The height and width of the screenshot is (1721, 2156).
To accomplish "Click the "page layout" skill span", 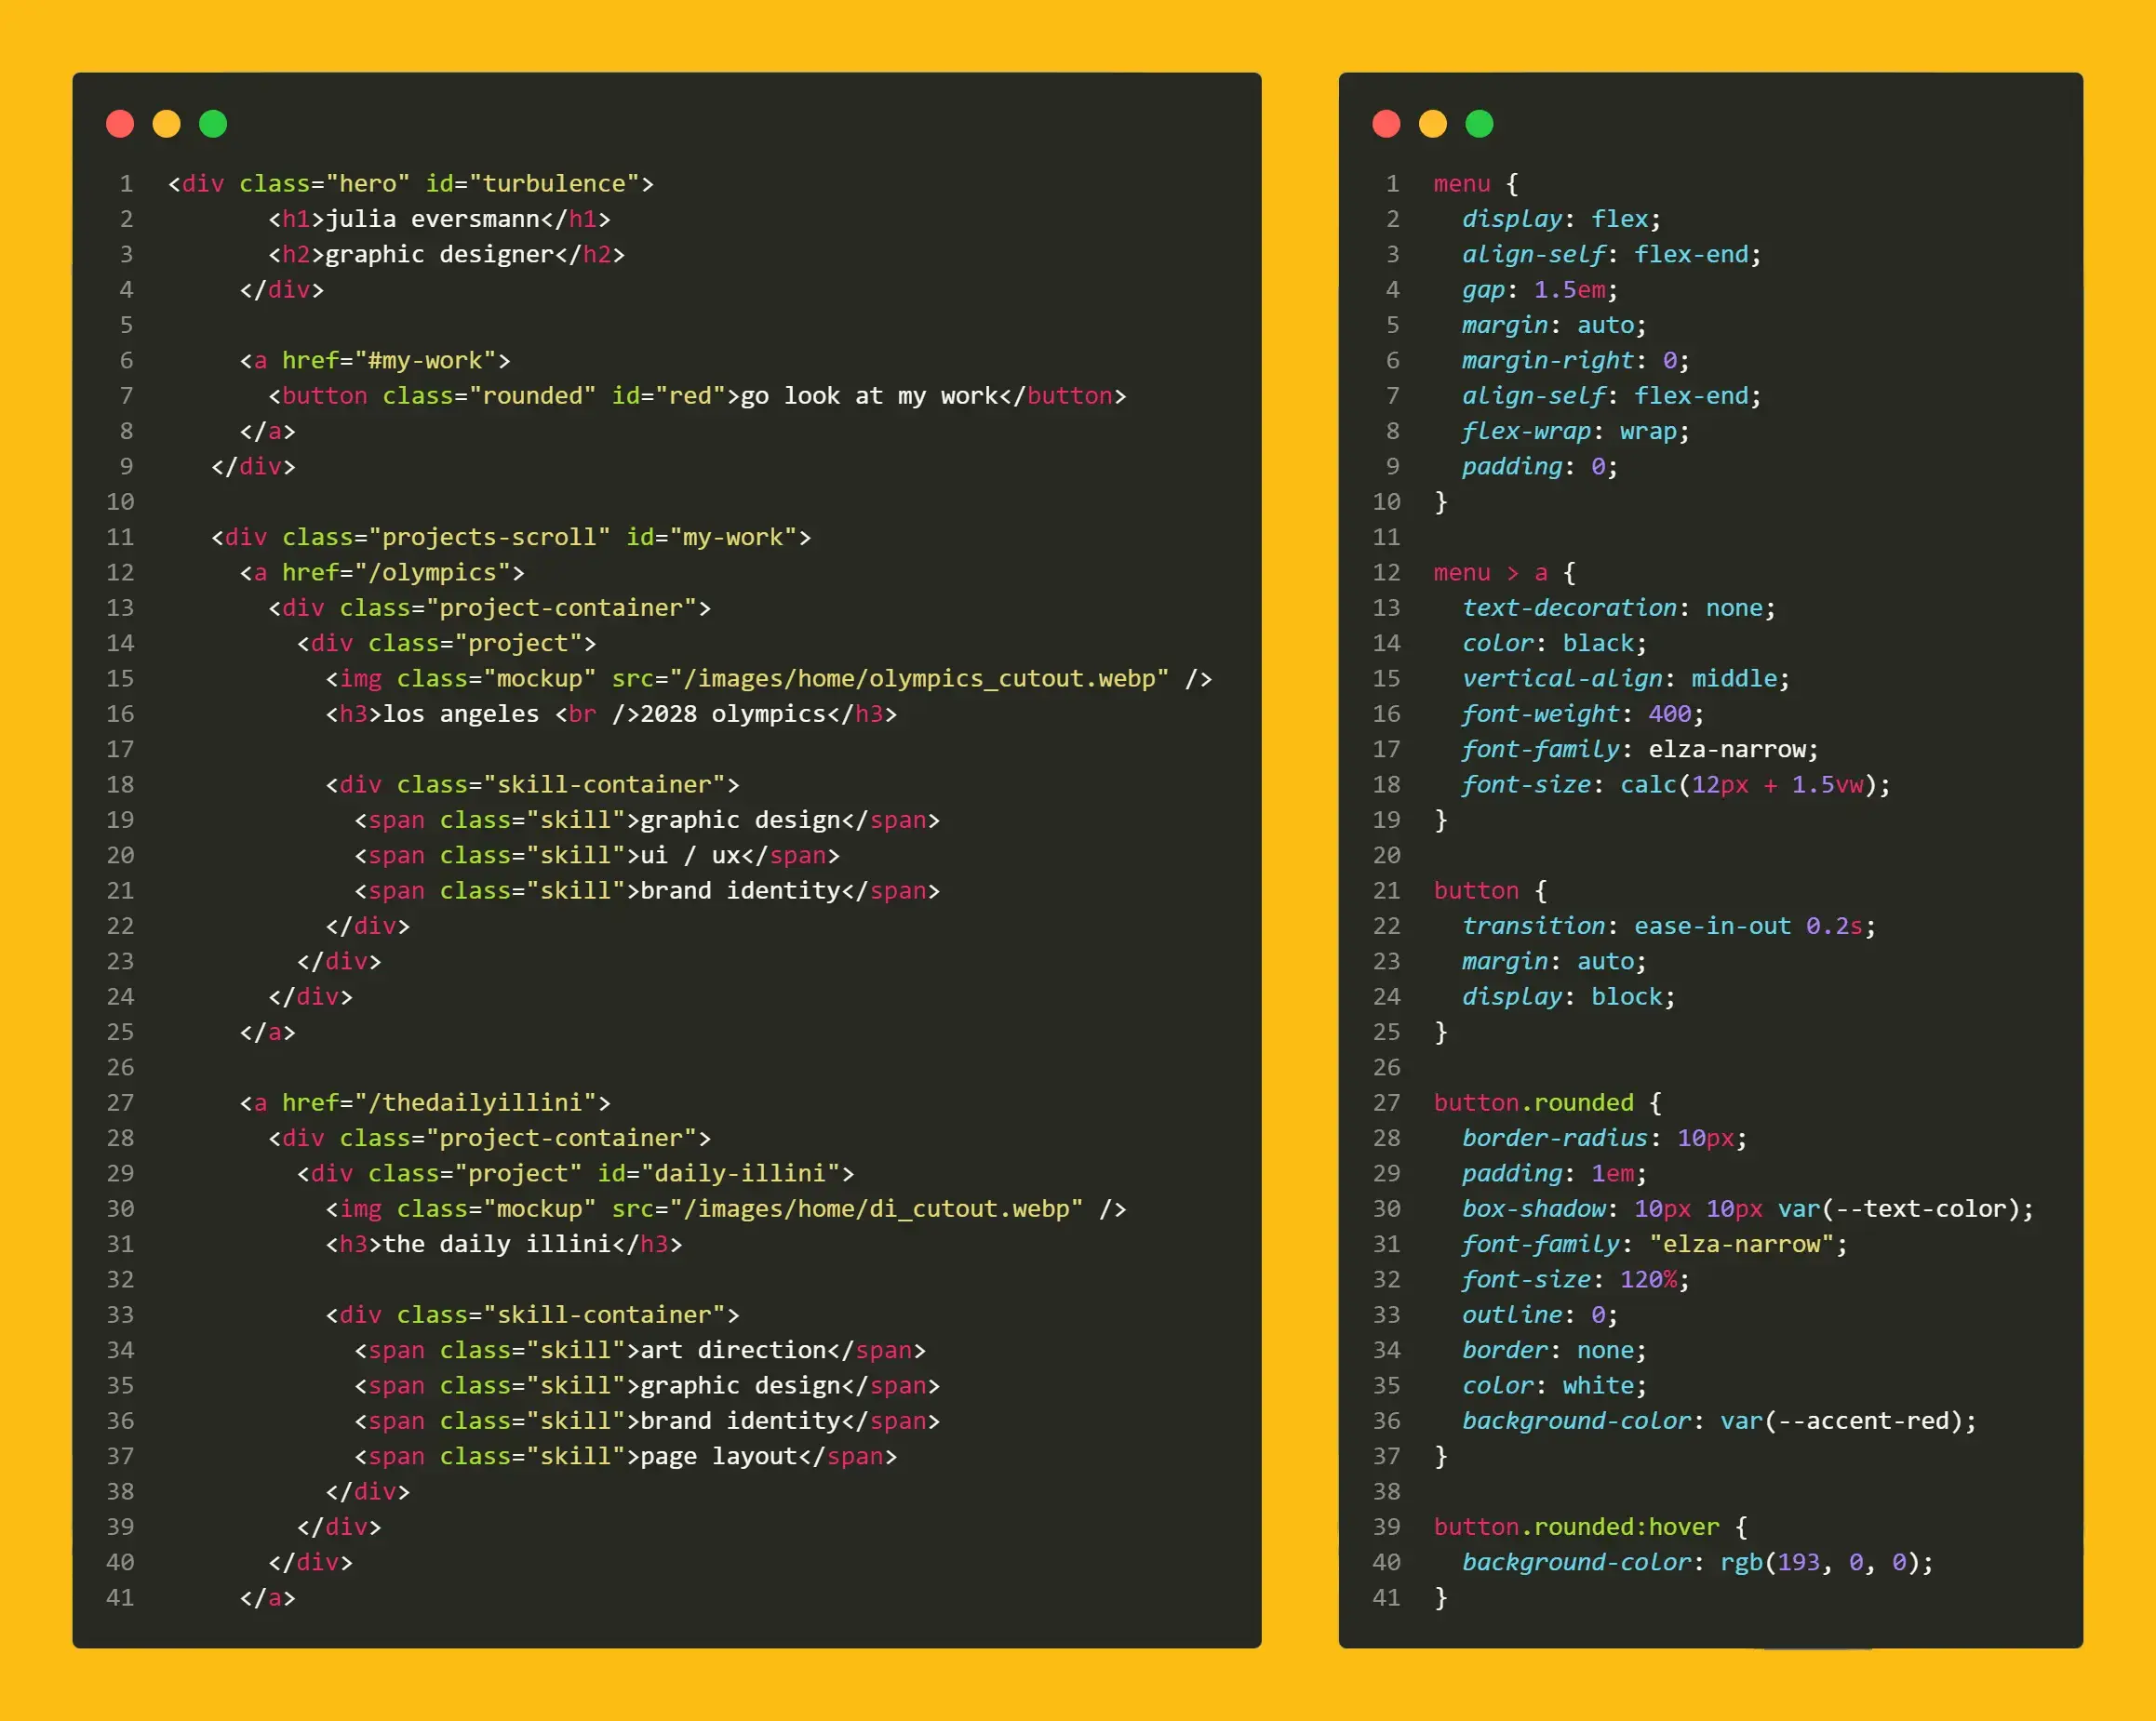I will [718, 1456].
